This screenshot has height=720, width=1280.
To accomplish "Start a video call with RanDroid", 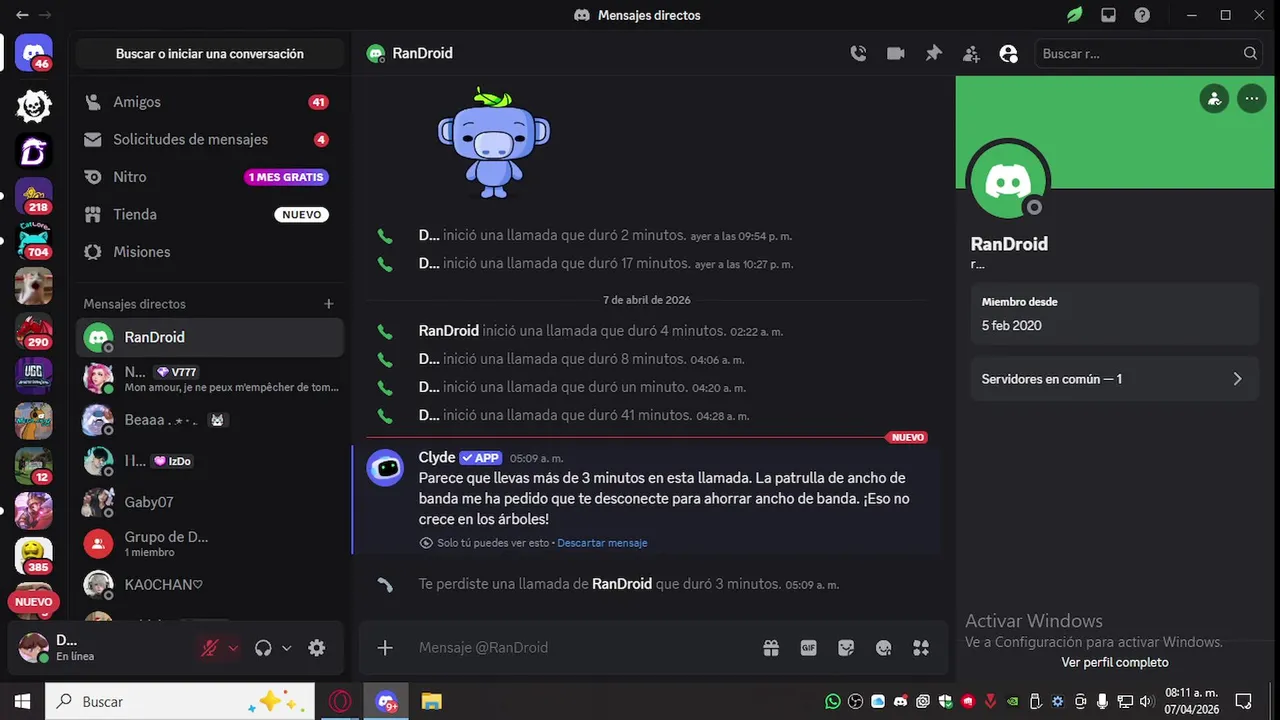I will pos(896,54).
